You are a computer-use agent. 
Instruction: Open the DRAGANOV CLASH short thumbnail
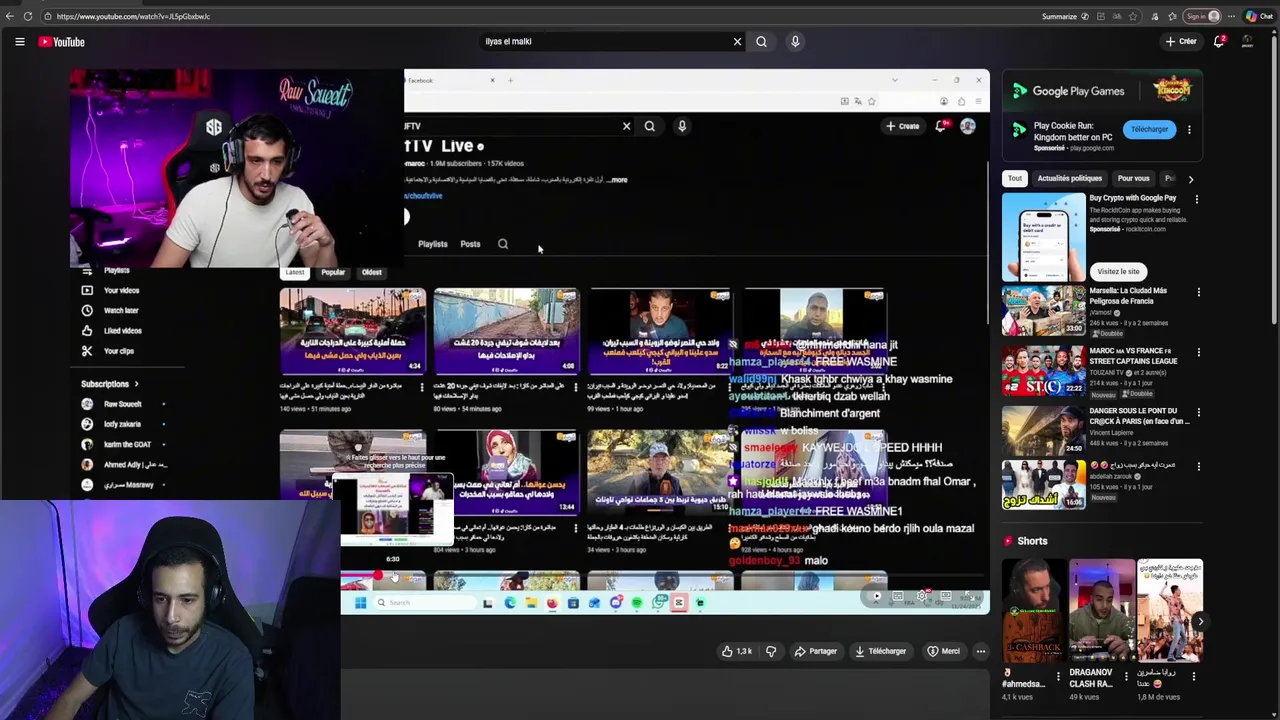coord(1102,611)
